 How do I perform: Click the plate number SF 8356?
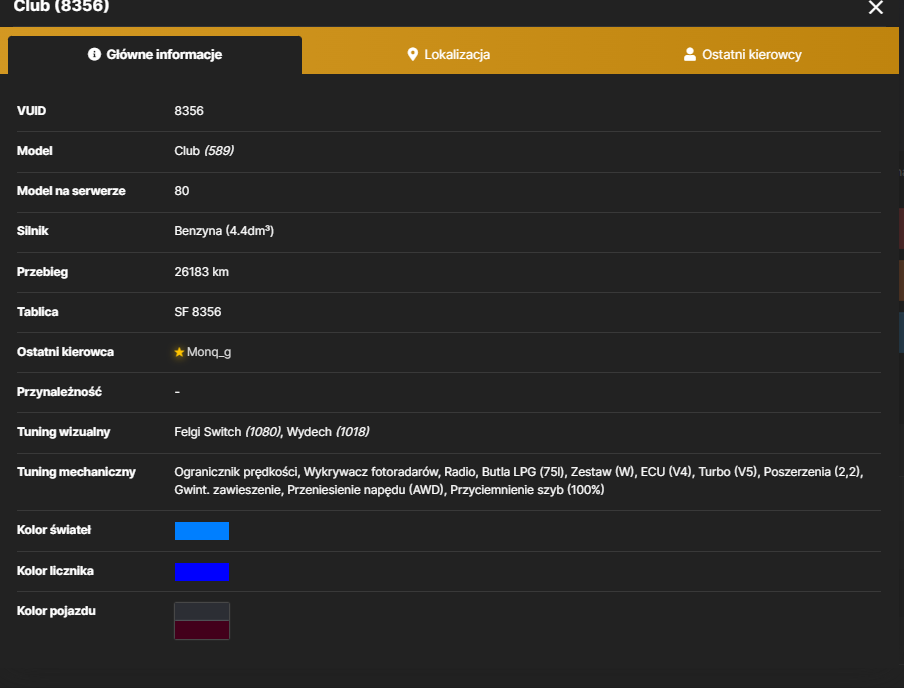coord(198,312)
